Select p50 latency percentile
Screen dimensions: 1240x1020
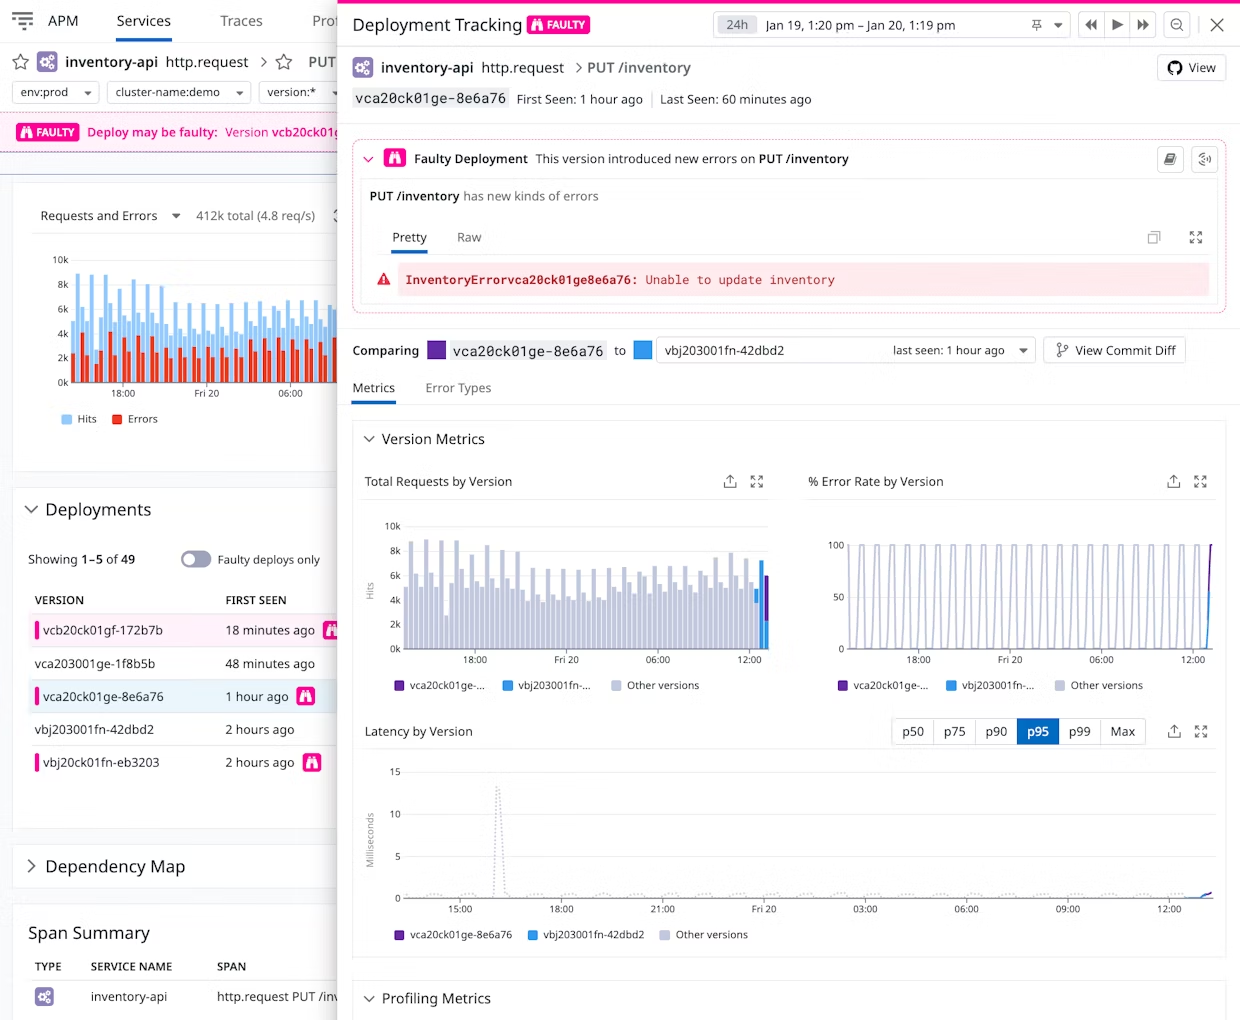point(913,732)
